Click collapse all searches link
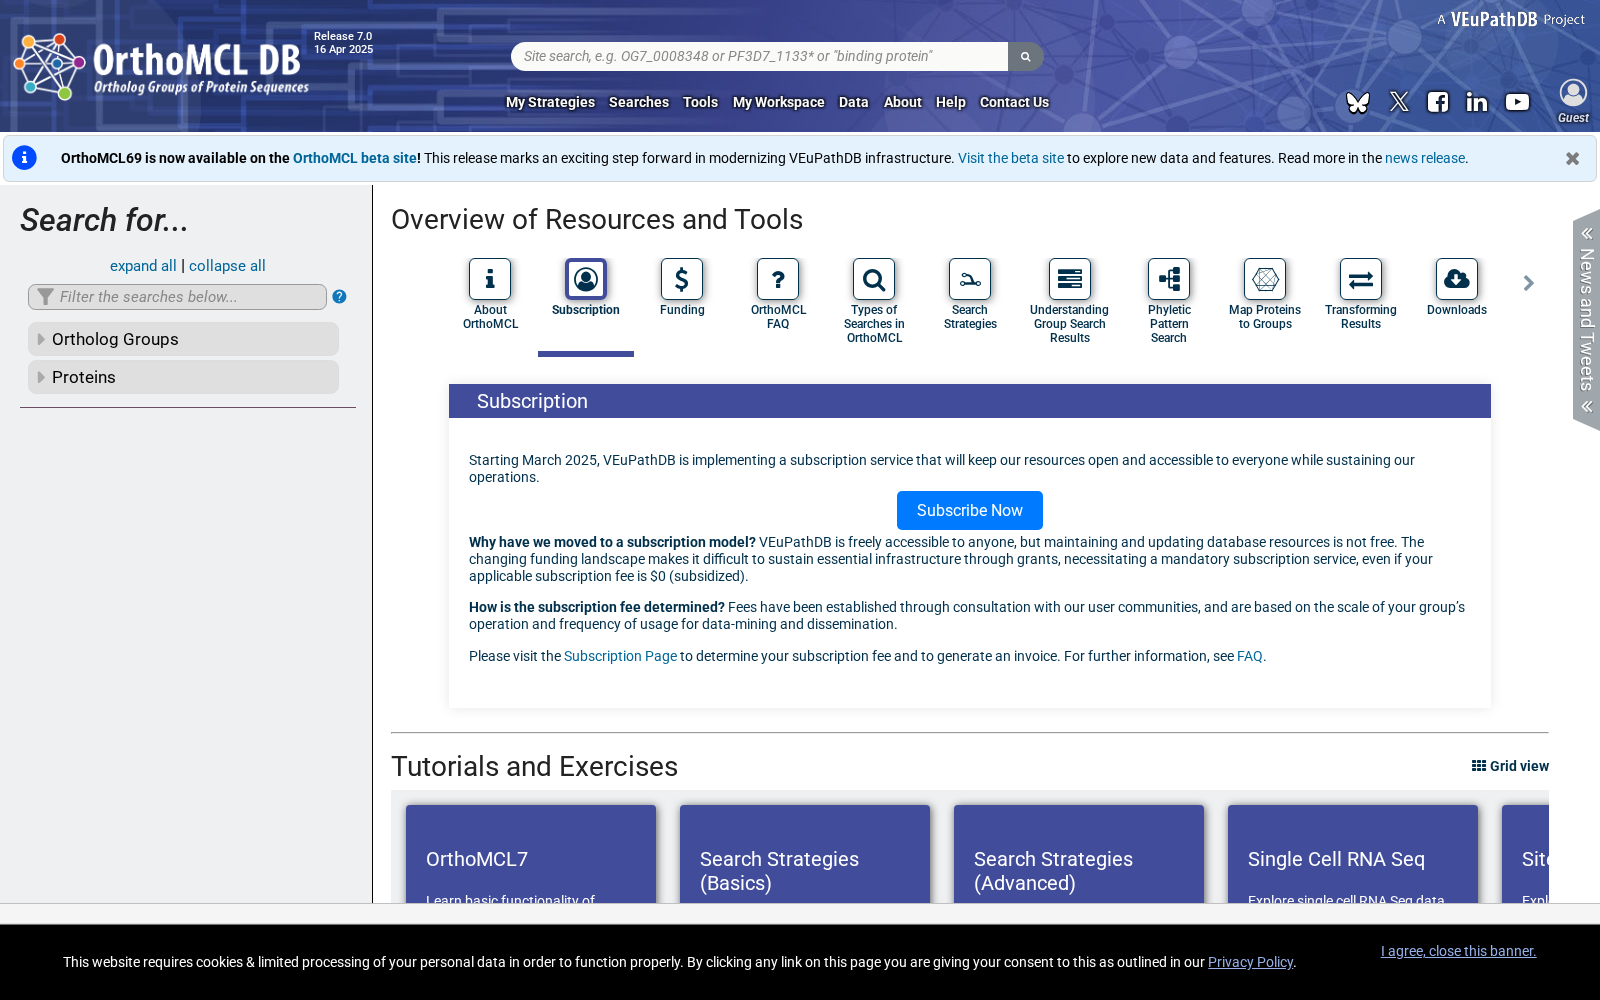Screen dimensions: 1600x1000 (227, 266)
